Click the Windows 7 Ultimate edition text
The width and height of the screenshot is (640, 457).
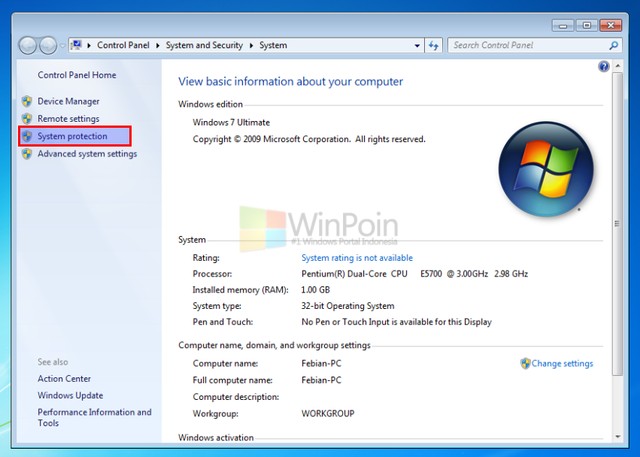(231, 122)
